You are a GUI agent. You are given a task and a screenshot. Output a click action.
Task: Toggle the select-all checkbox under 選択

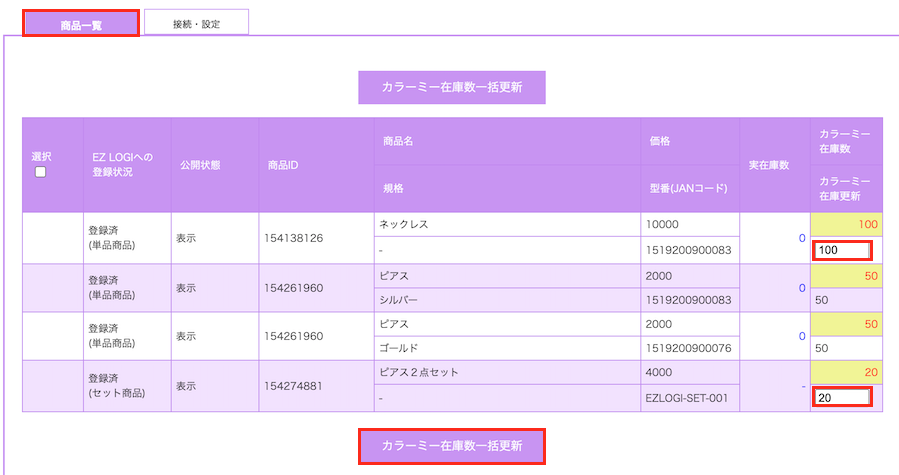tap(41, 172)
